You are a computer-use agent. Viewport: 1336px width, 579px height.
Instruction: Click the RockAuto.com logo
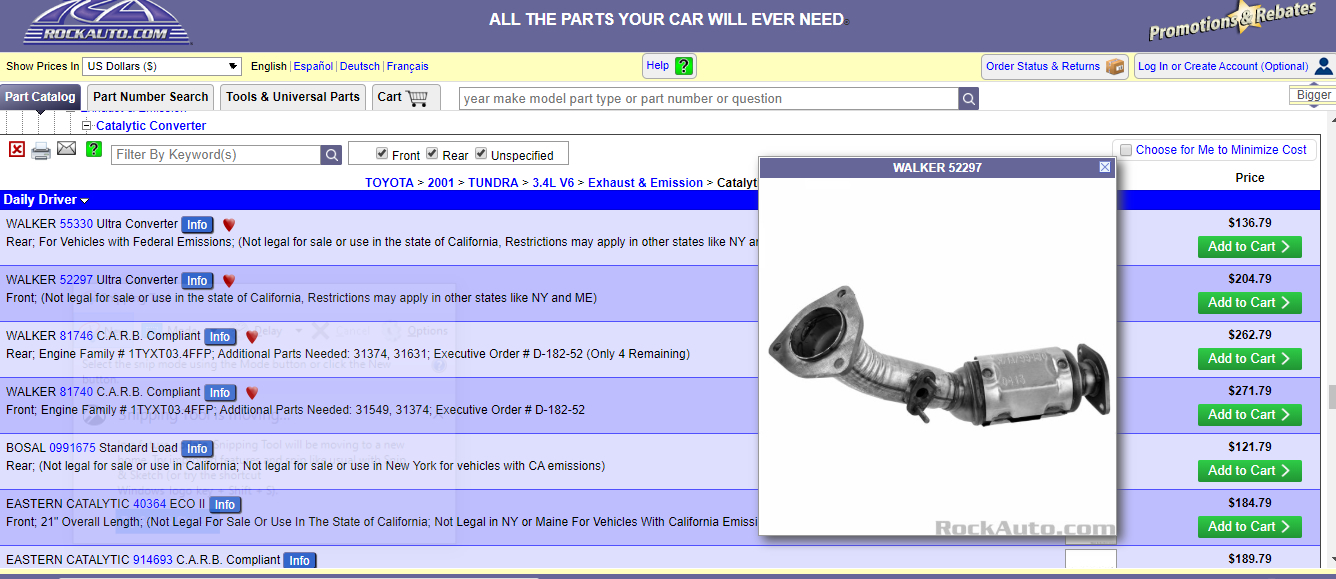[x=107, y=22]
